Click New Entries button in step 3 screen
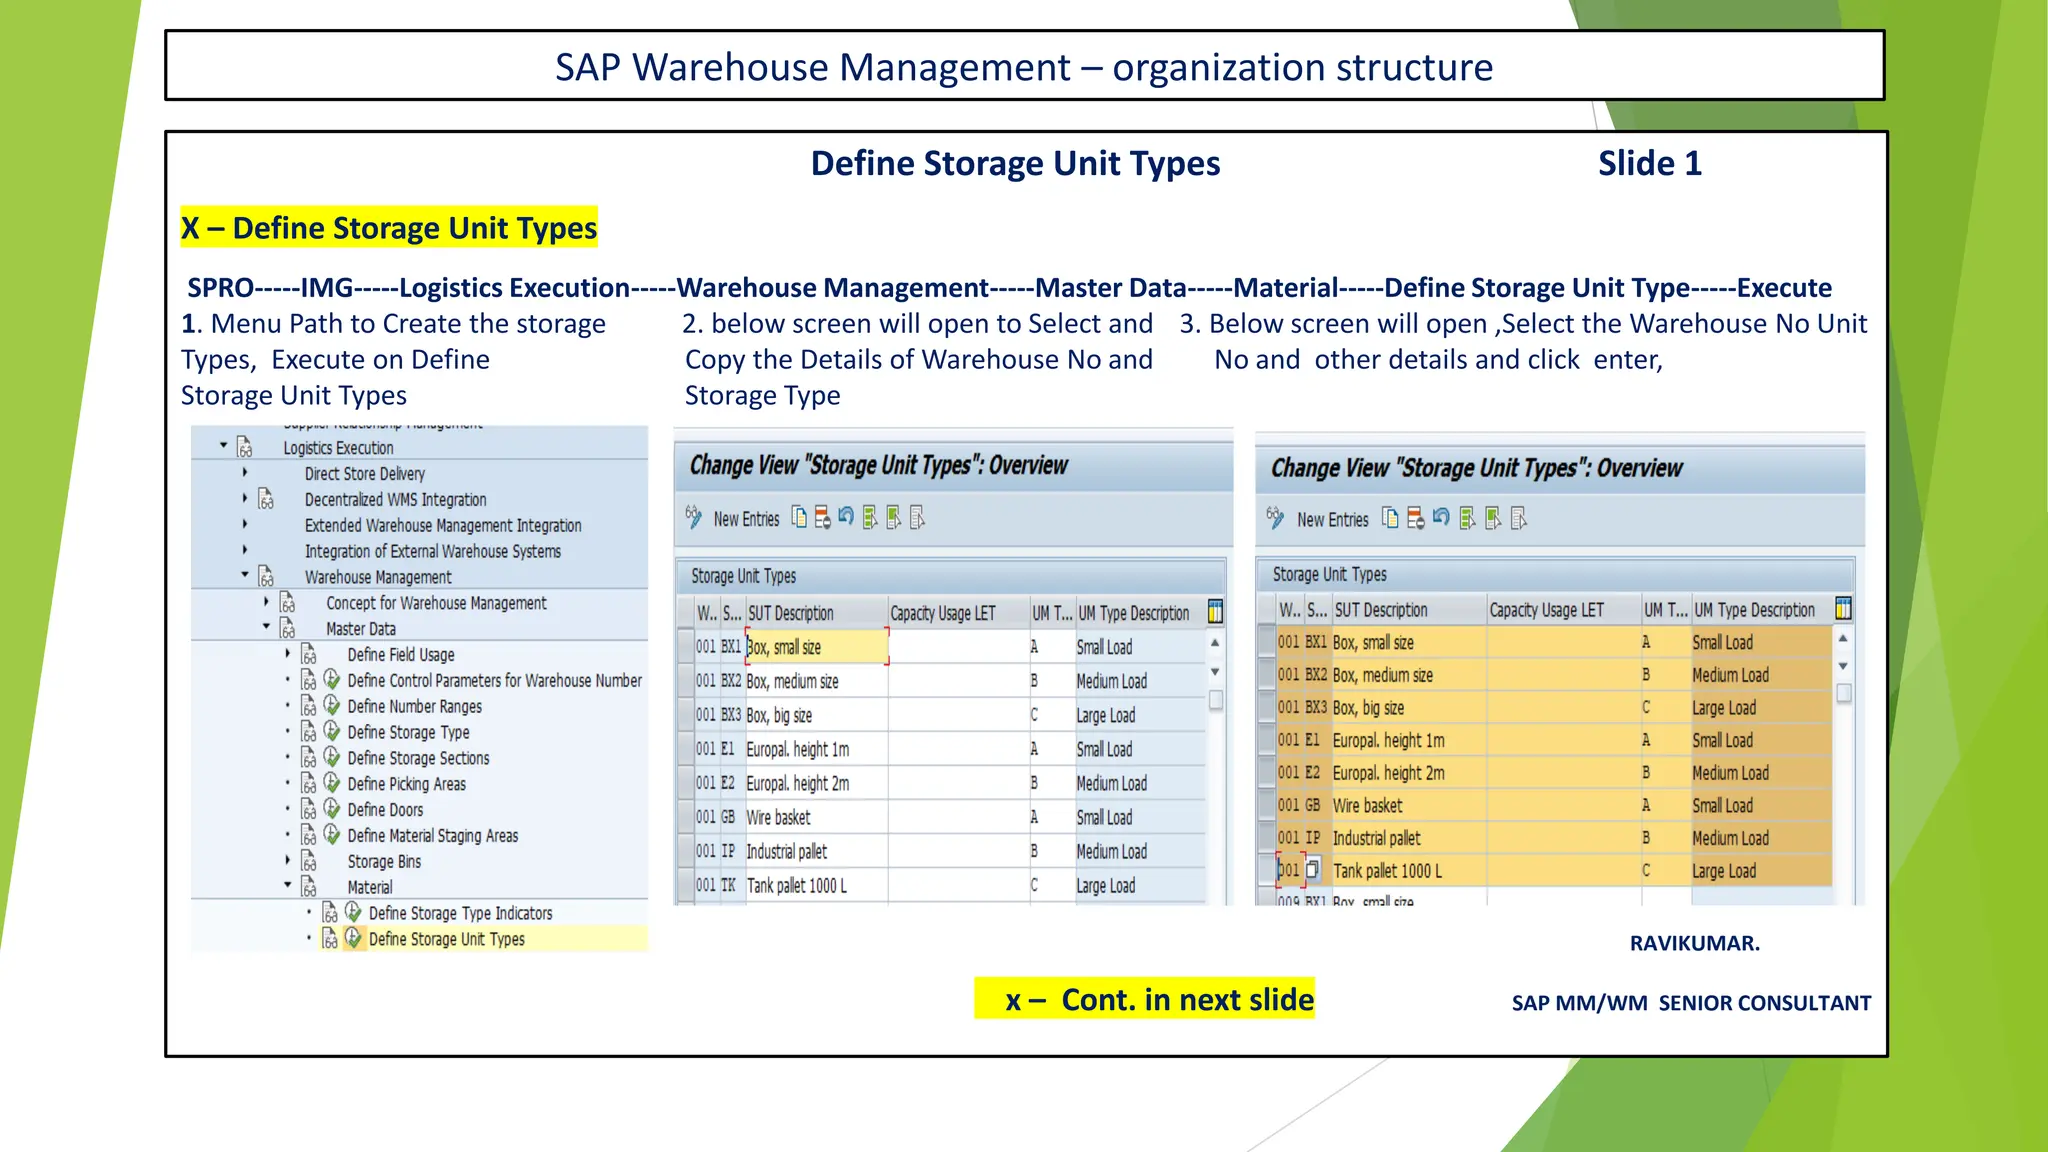 [x=1332, y=520]
